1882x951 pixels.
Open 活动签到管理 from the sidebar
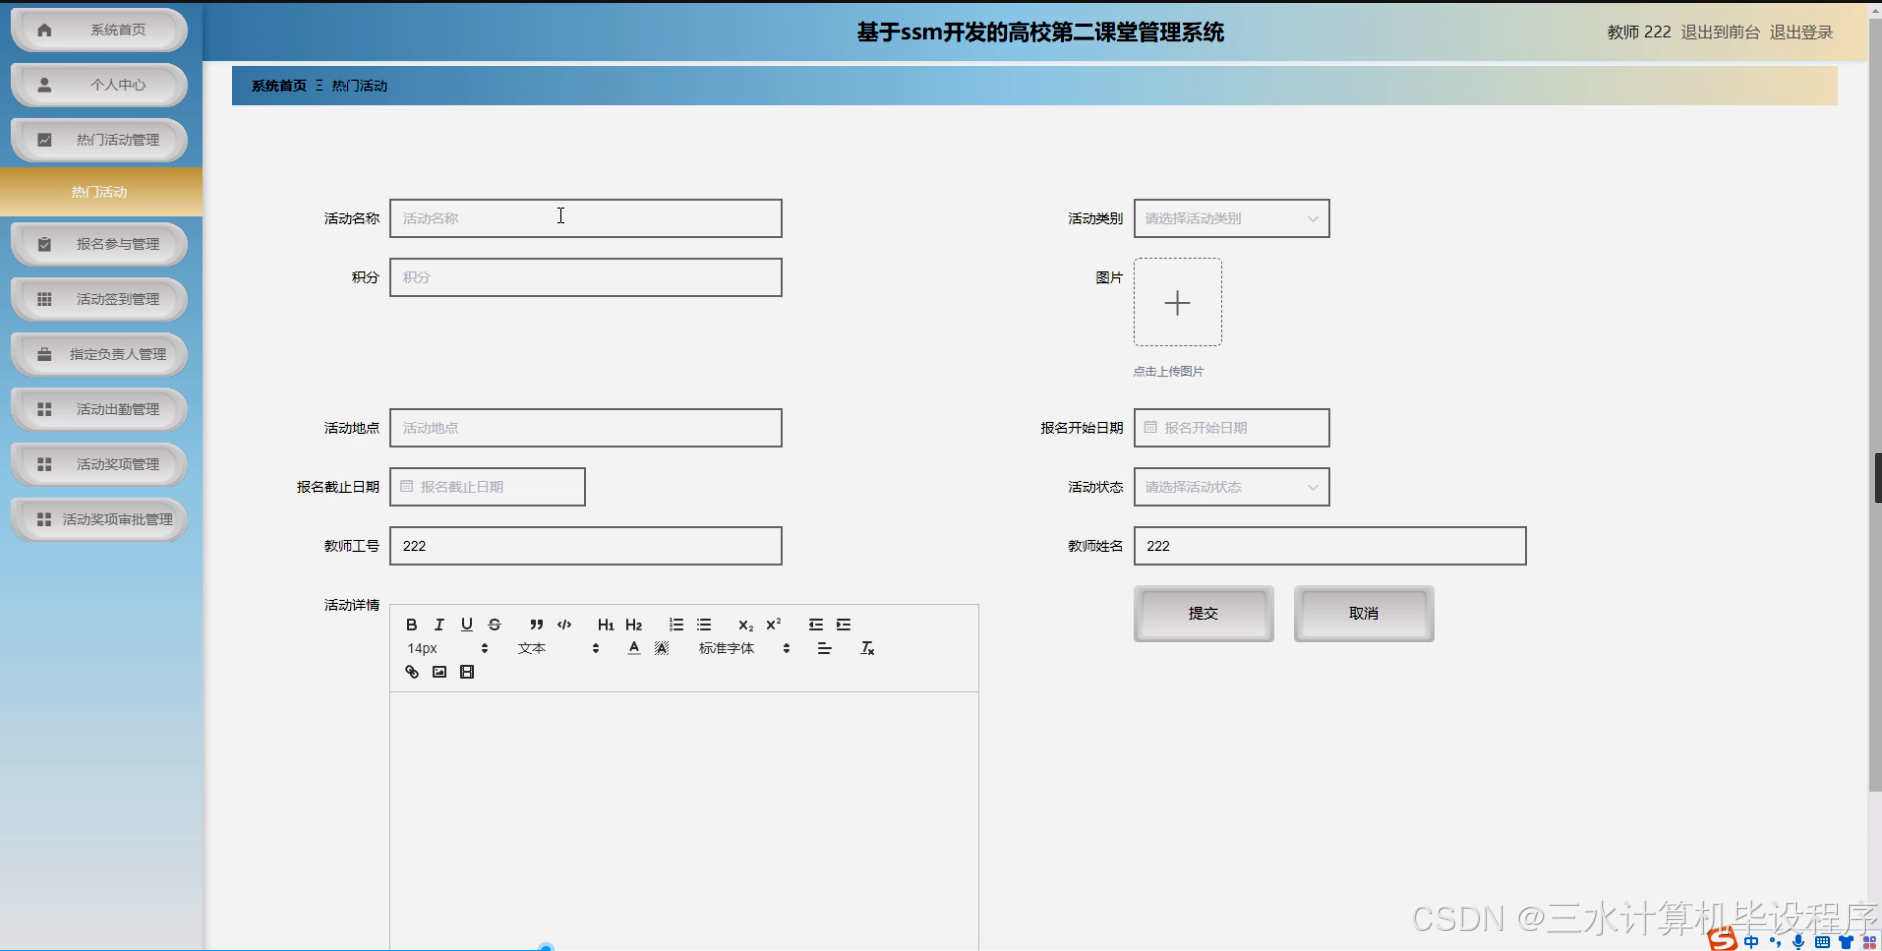[x=97, y=299]
